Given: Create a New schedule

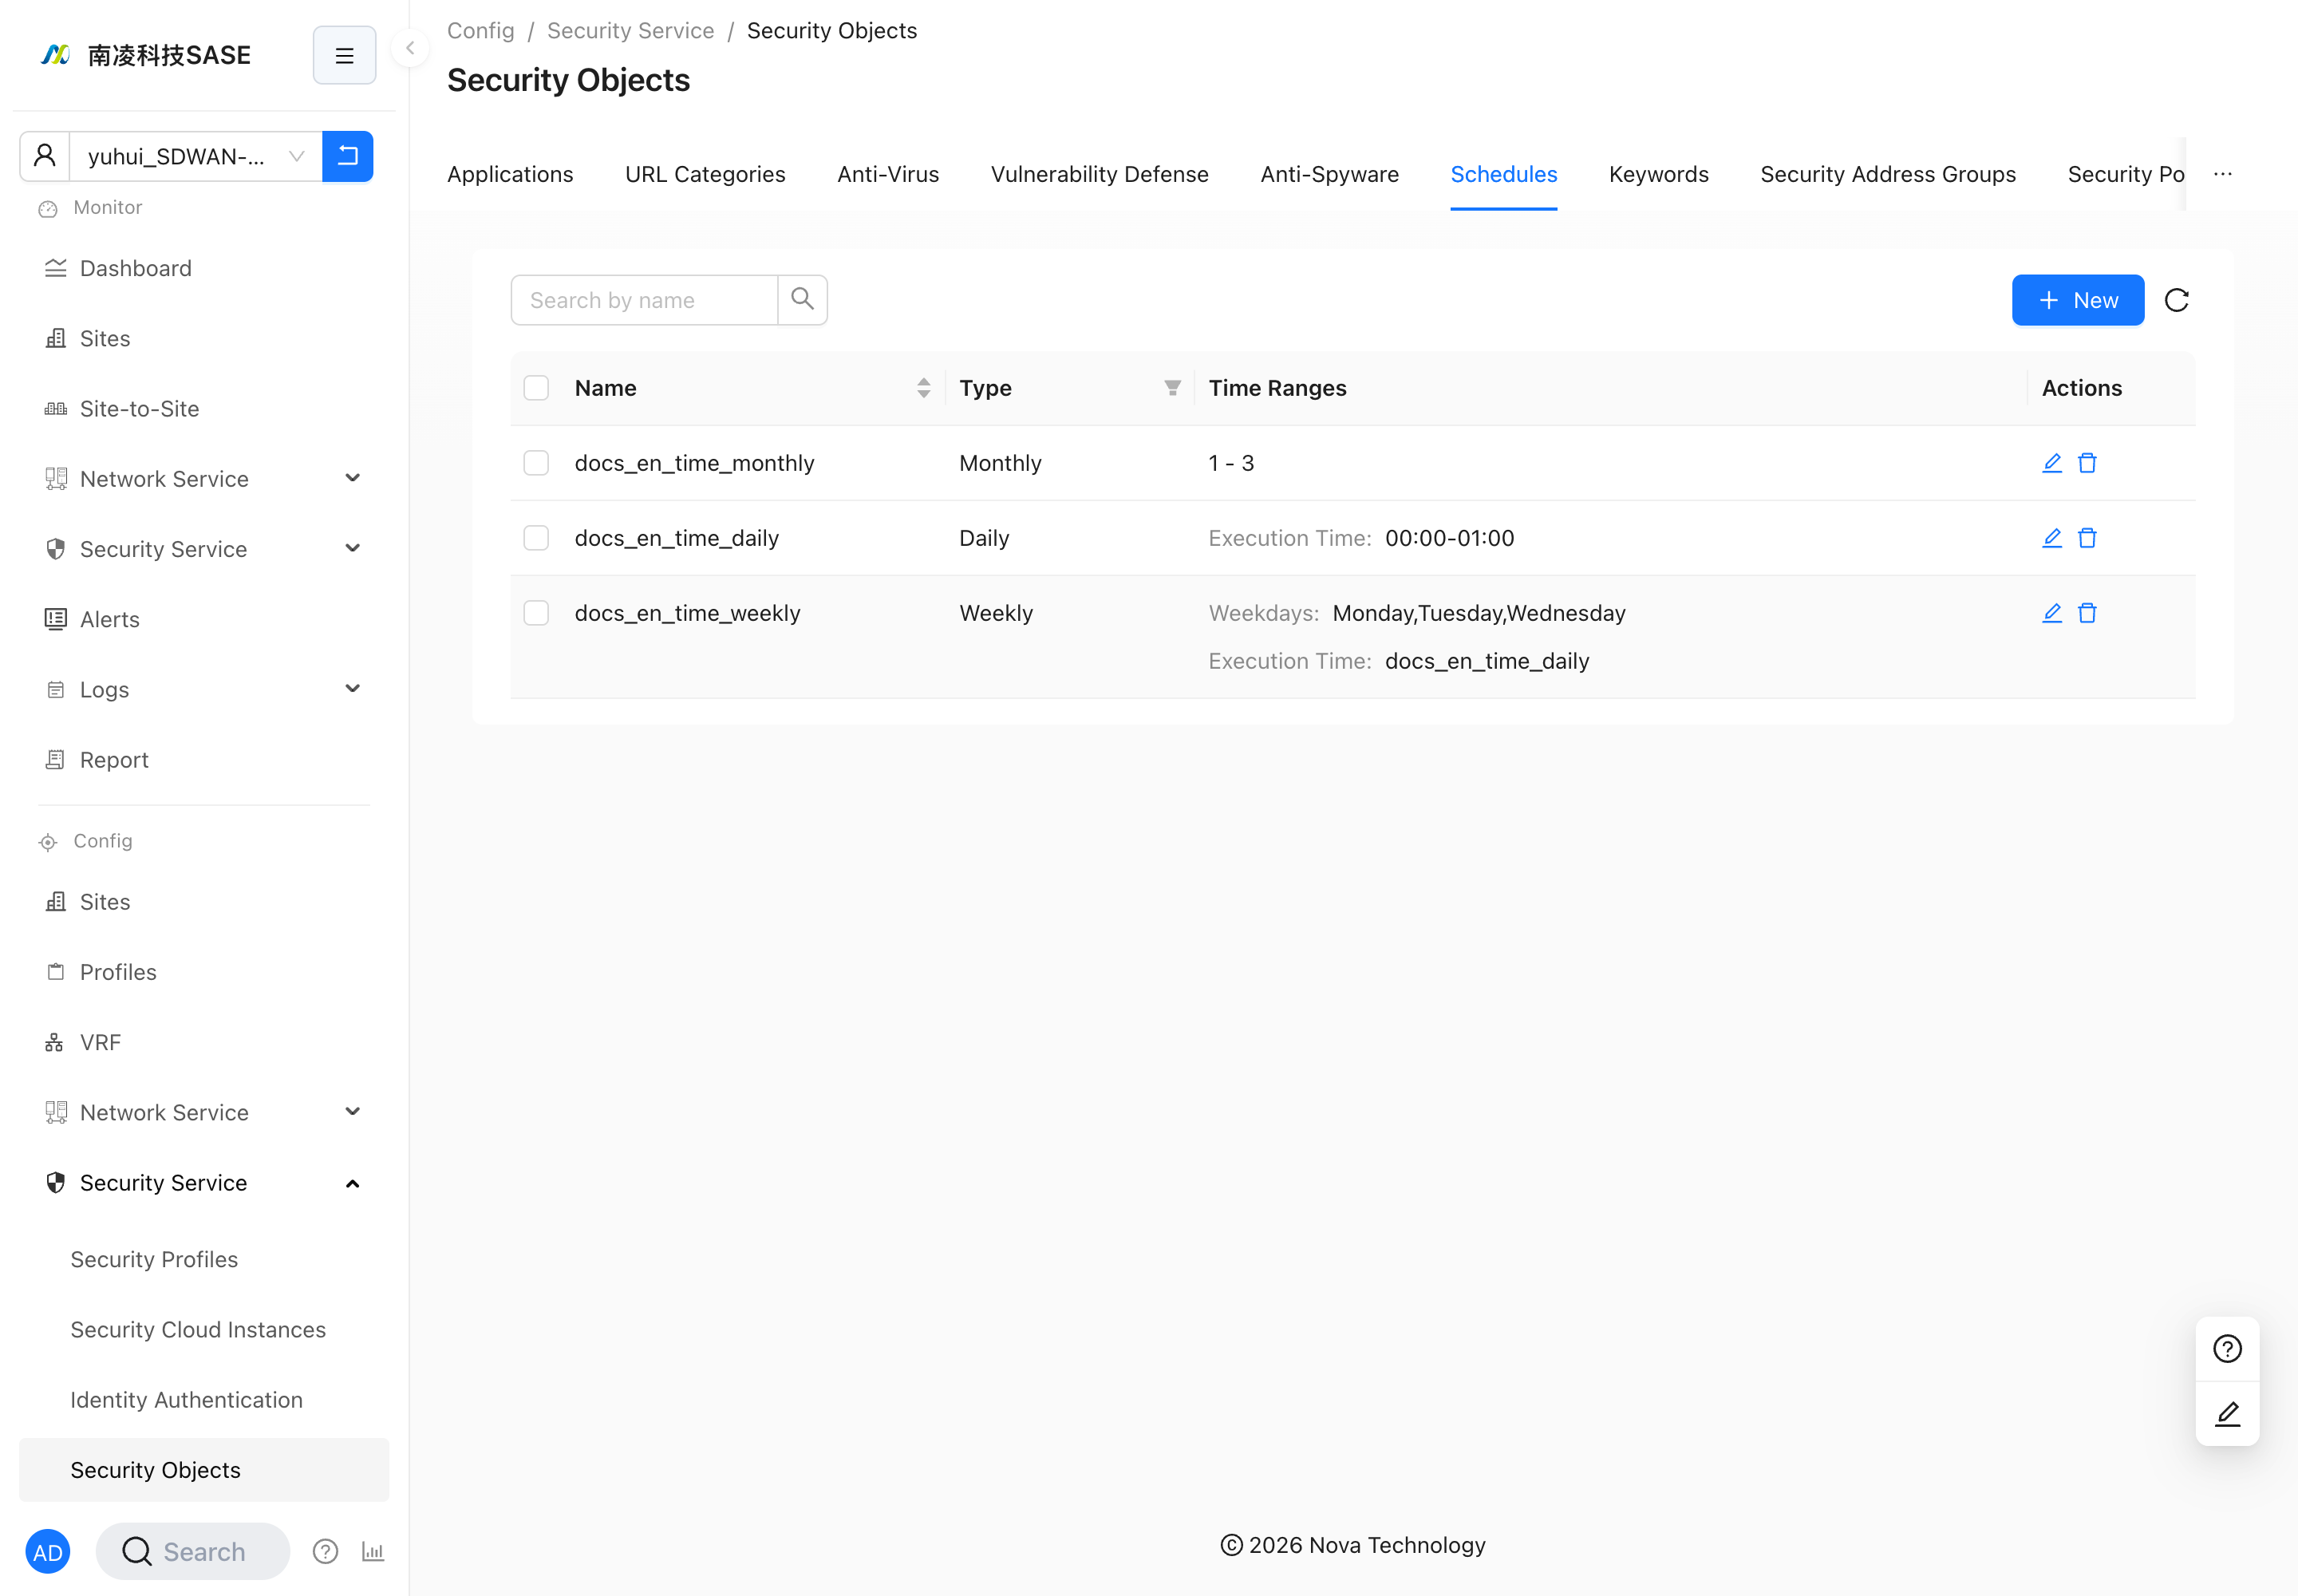Looking at the screenshot, I should point(2077,300).
